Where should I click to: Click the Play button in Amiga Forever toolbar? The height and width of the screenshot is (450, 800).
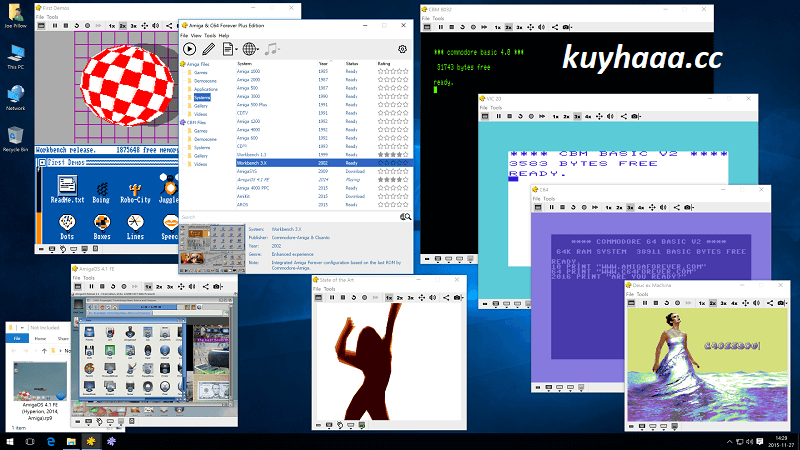[189, 49]
